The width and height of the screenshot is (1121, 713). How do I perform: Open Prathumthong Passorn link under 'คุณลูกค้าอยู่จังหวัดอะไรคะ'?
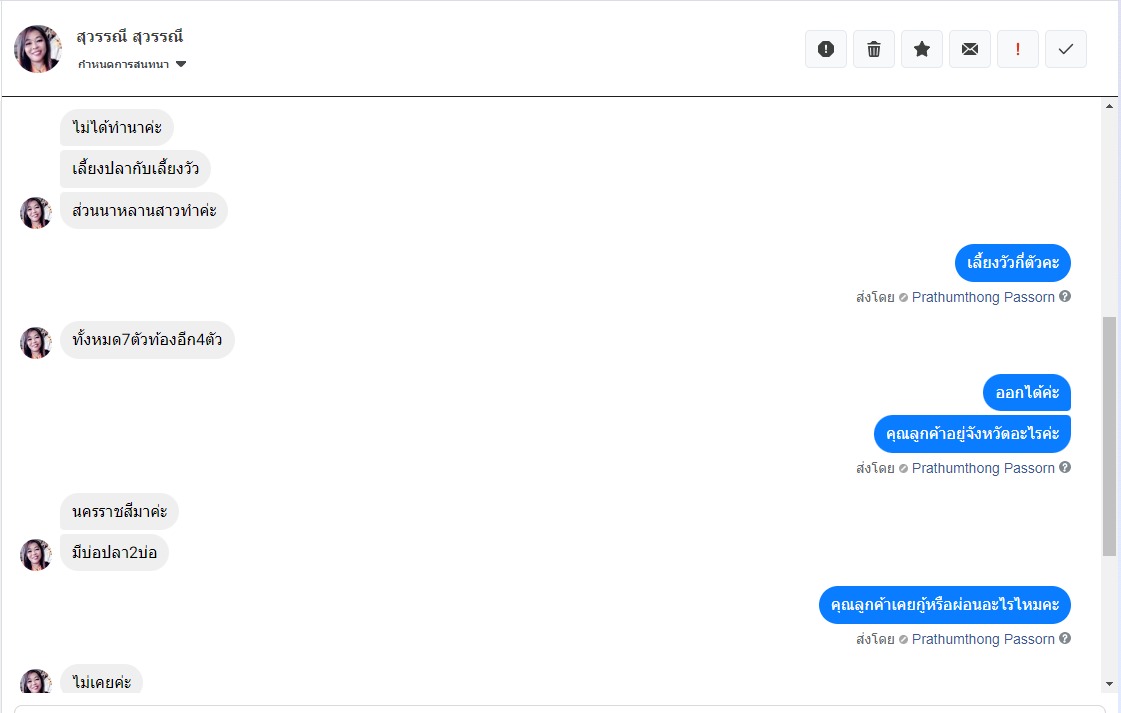(983, 468)
